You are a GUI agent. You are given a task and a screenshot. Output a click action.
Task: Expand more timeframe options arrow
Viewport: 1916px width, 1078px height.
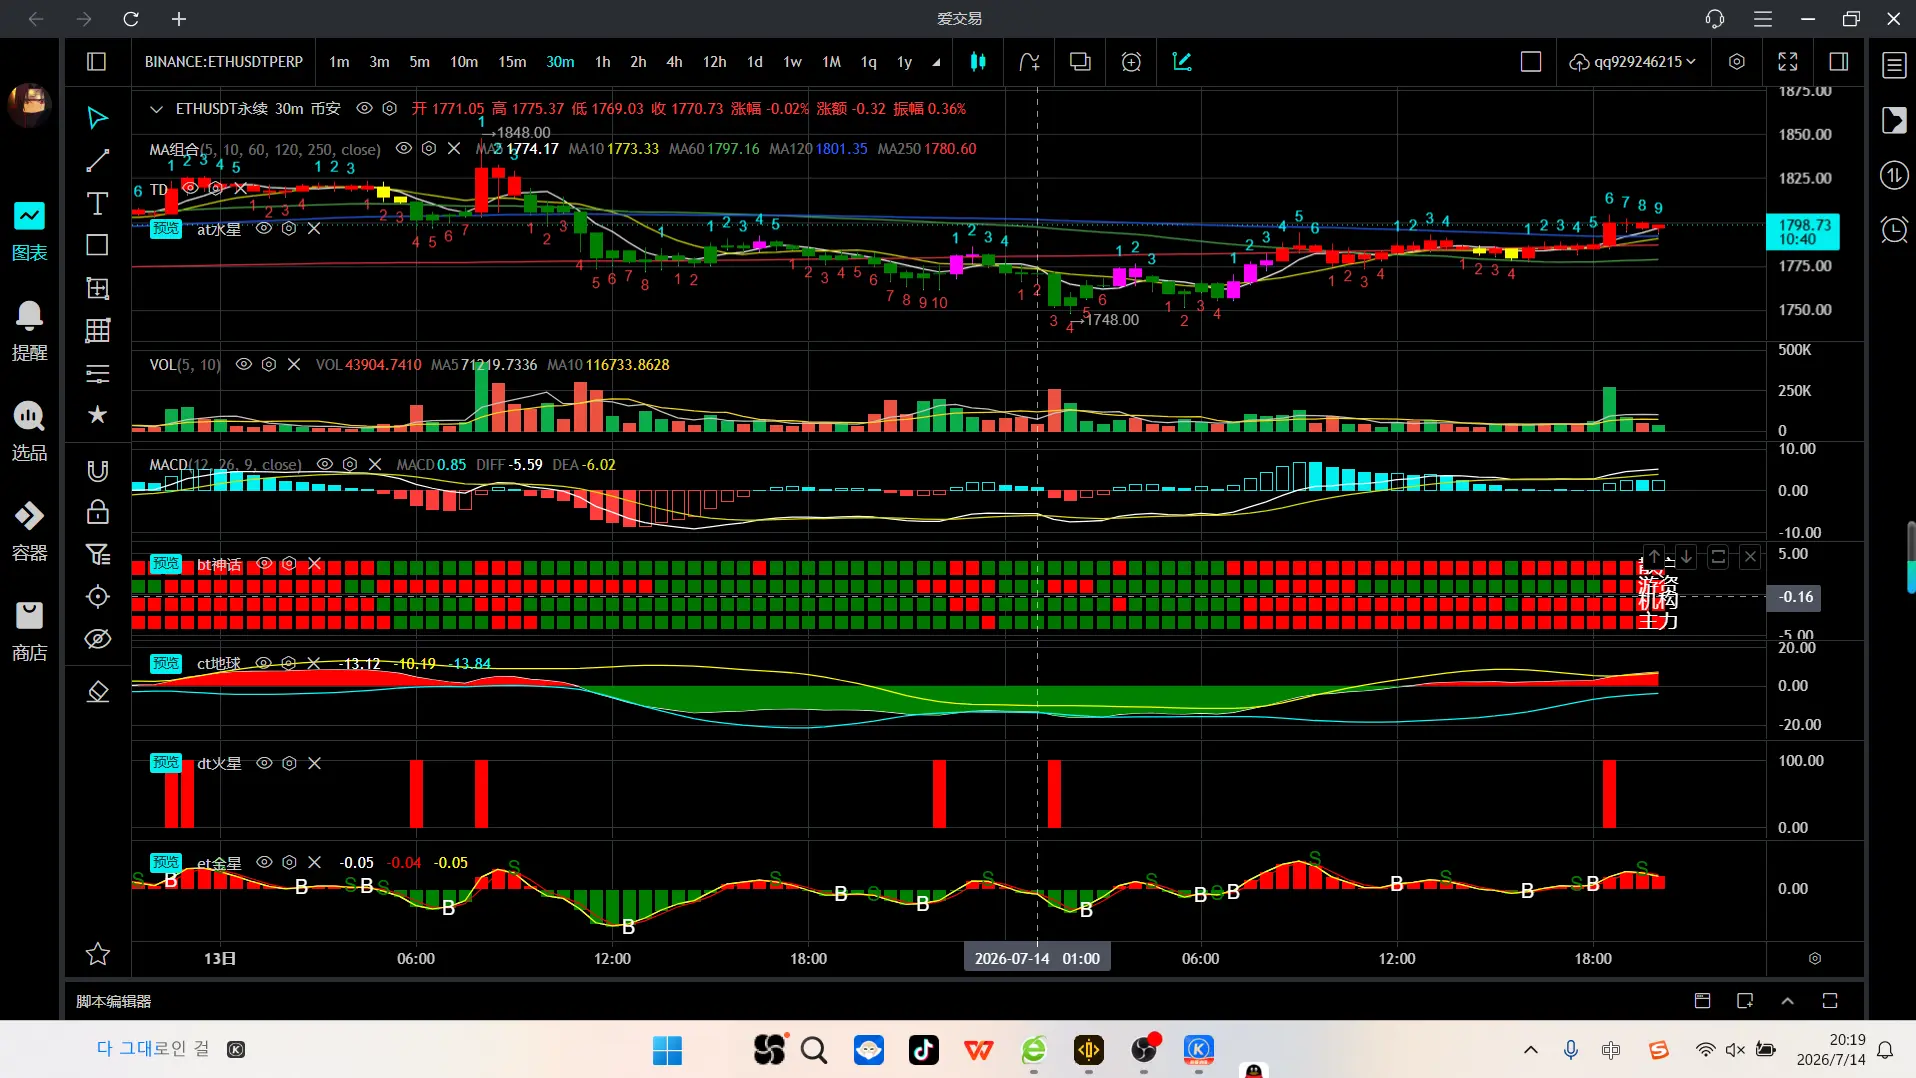click(x=936, y=62)
